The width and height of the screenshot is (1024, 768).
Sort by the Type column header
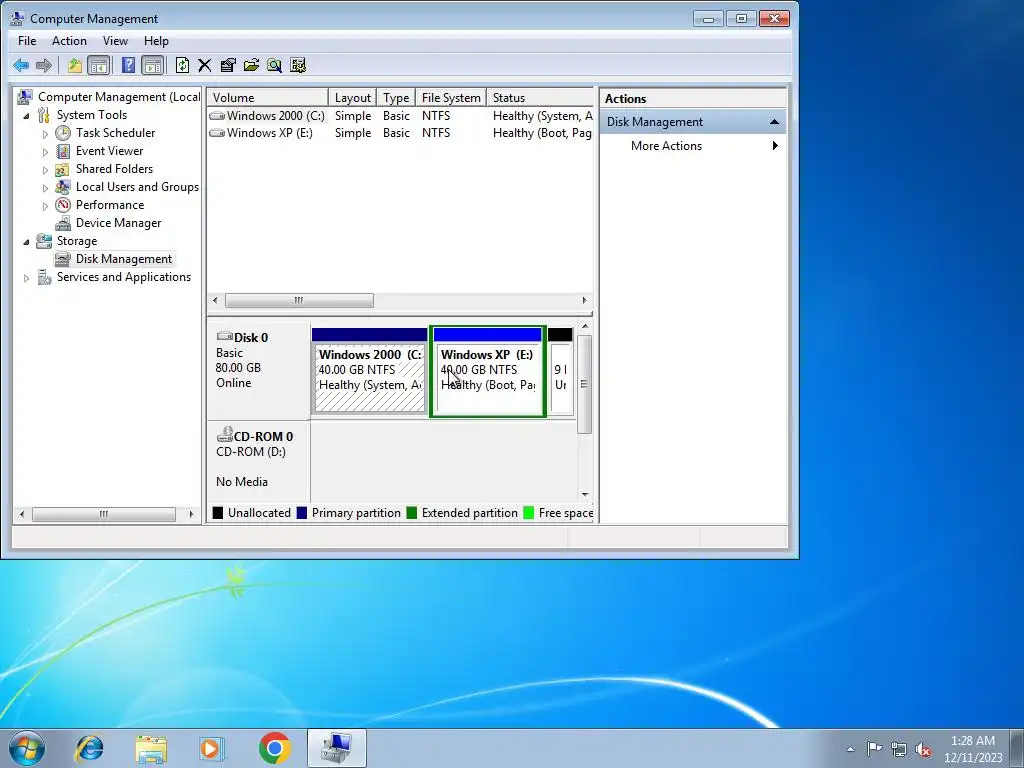(x=396, y=97)
